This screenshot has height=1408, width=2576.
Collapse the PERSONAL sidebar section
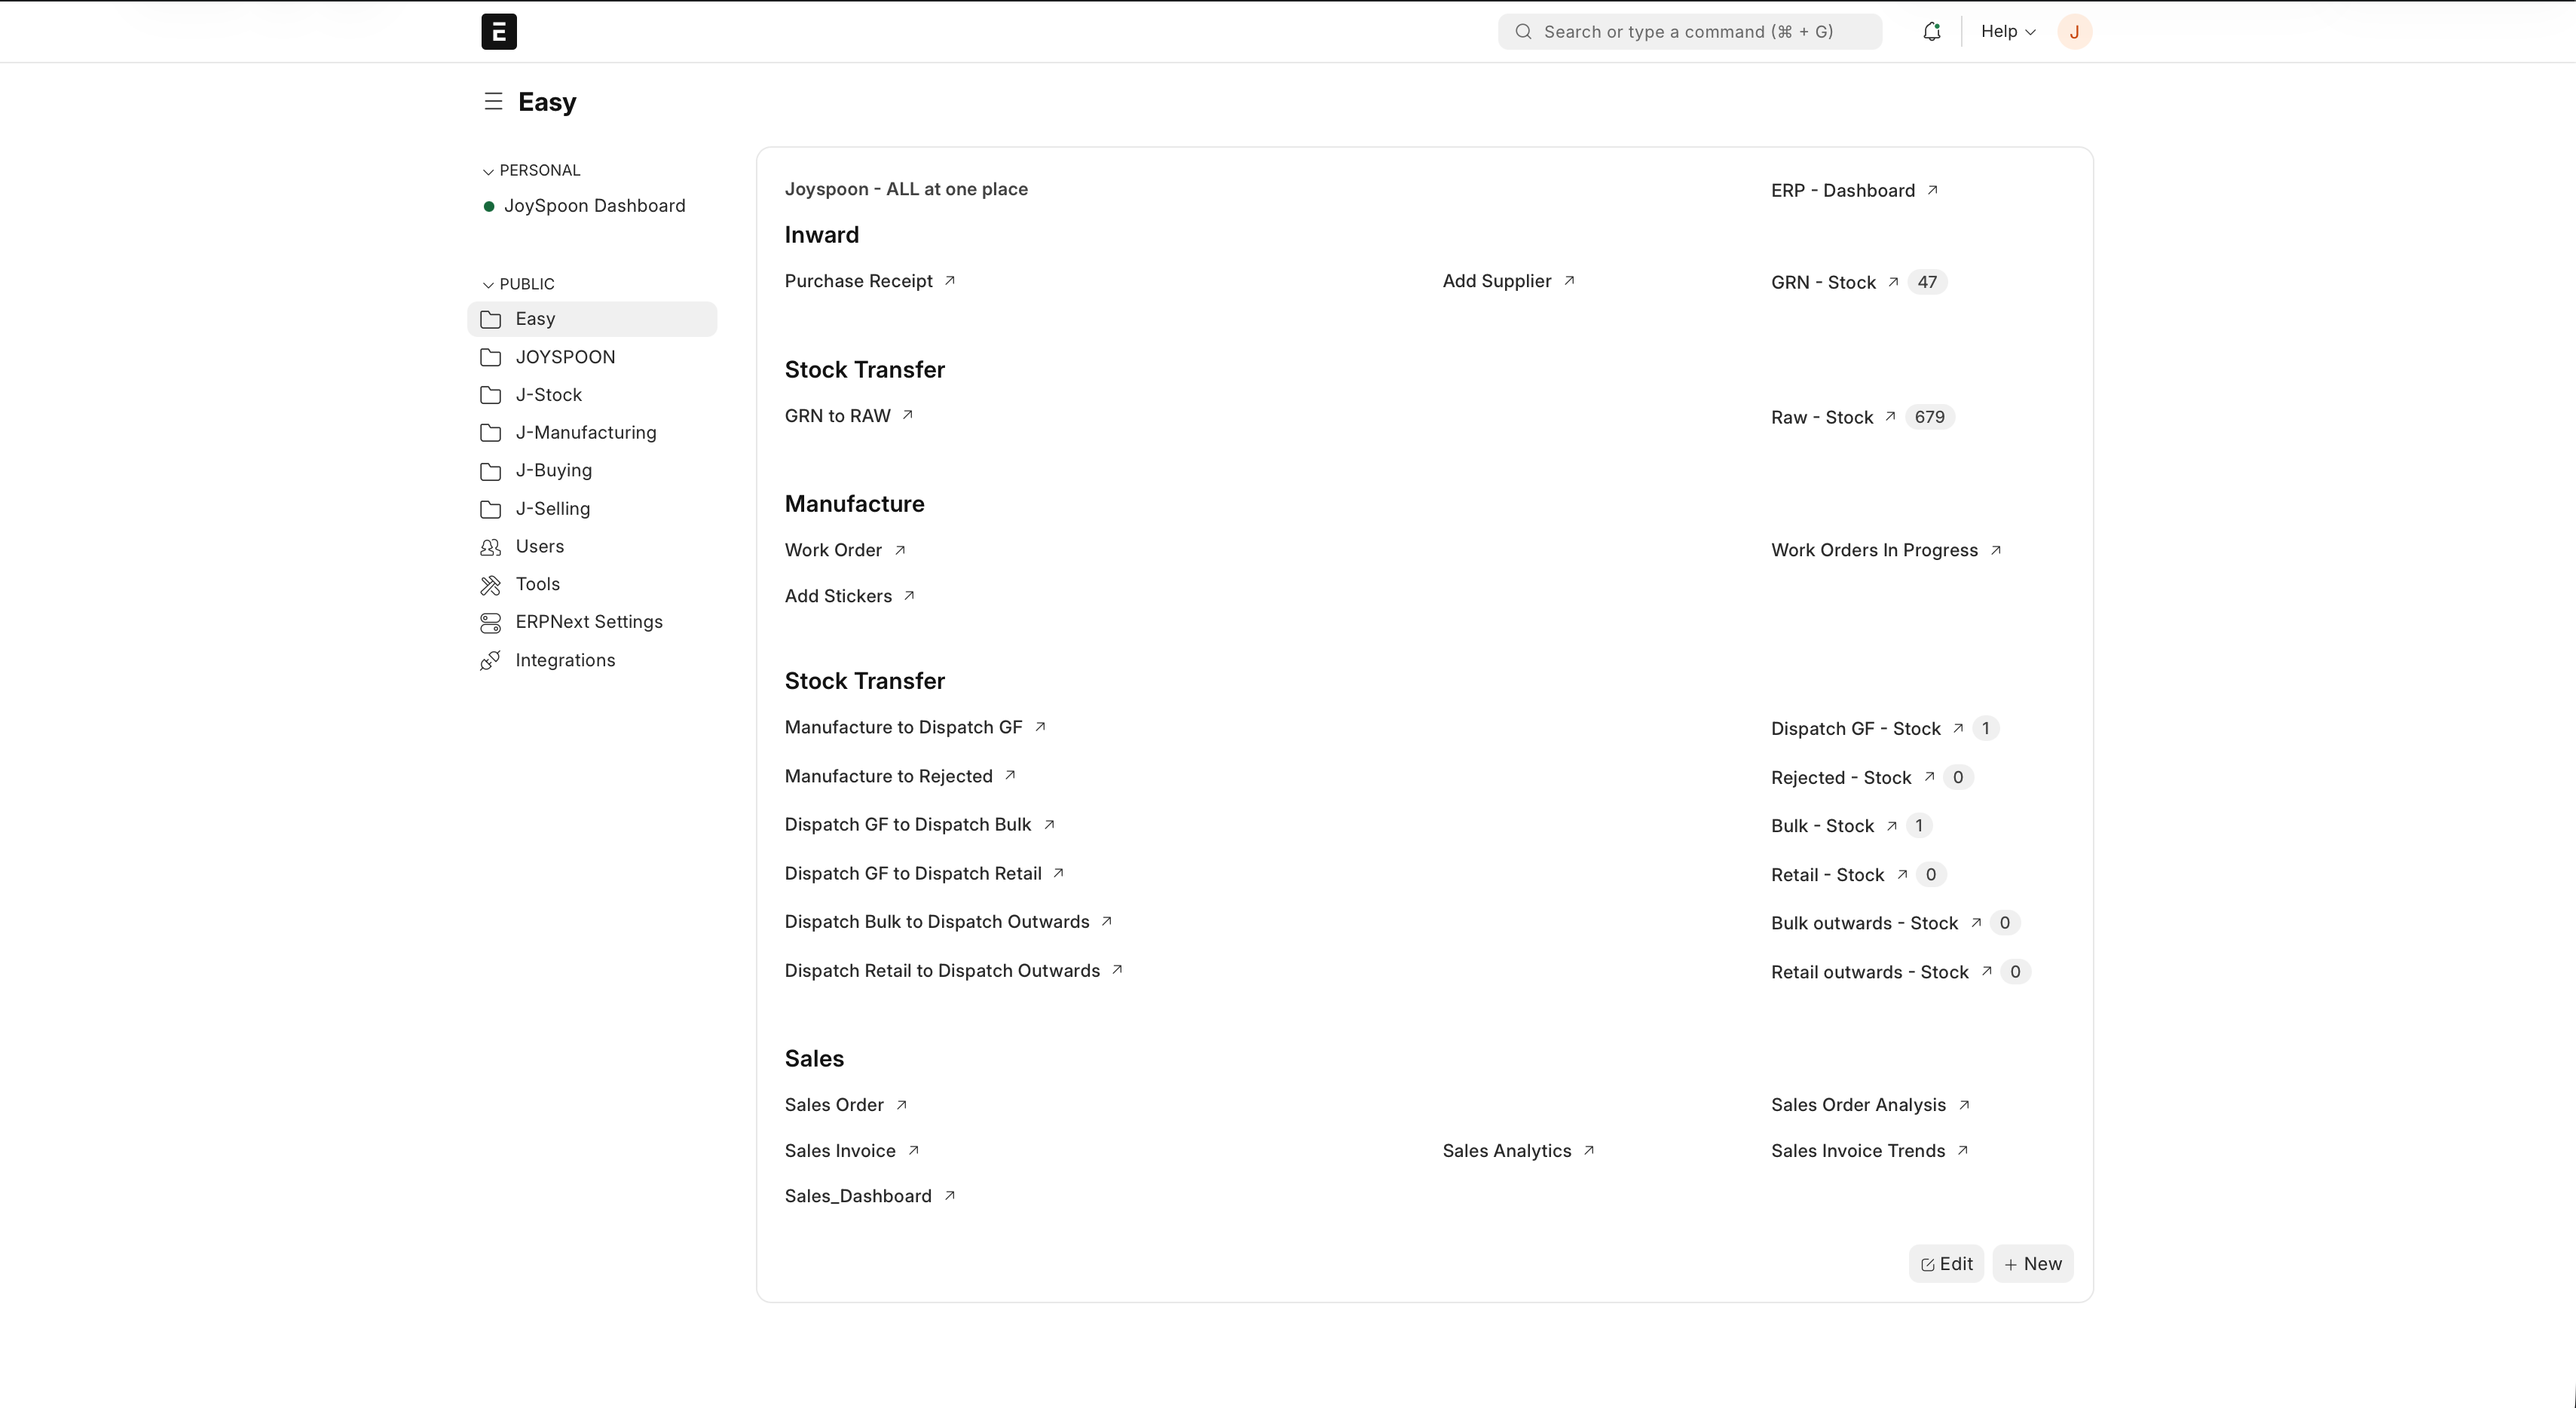531,170
